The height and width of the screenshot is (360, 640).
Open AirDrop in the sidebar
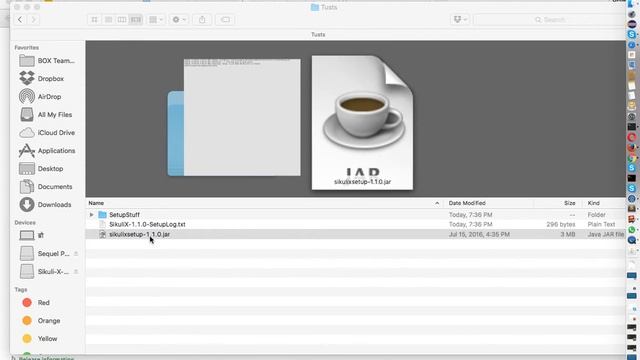point(40,97)
